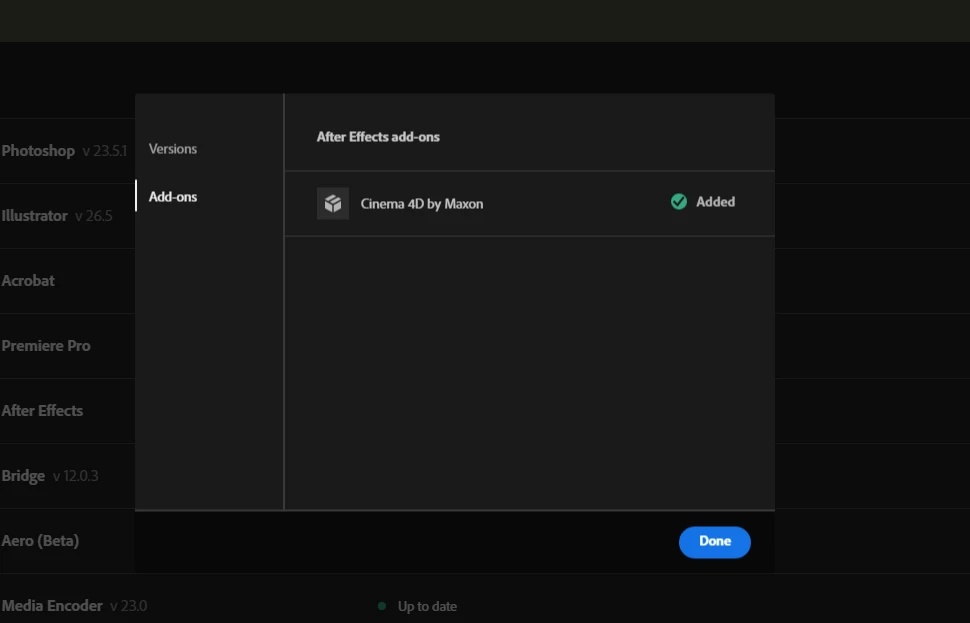This screenshot has width=970, height=623.
Task: Select Premiere Pro in the background list
Action: coord(46,346)
